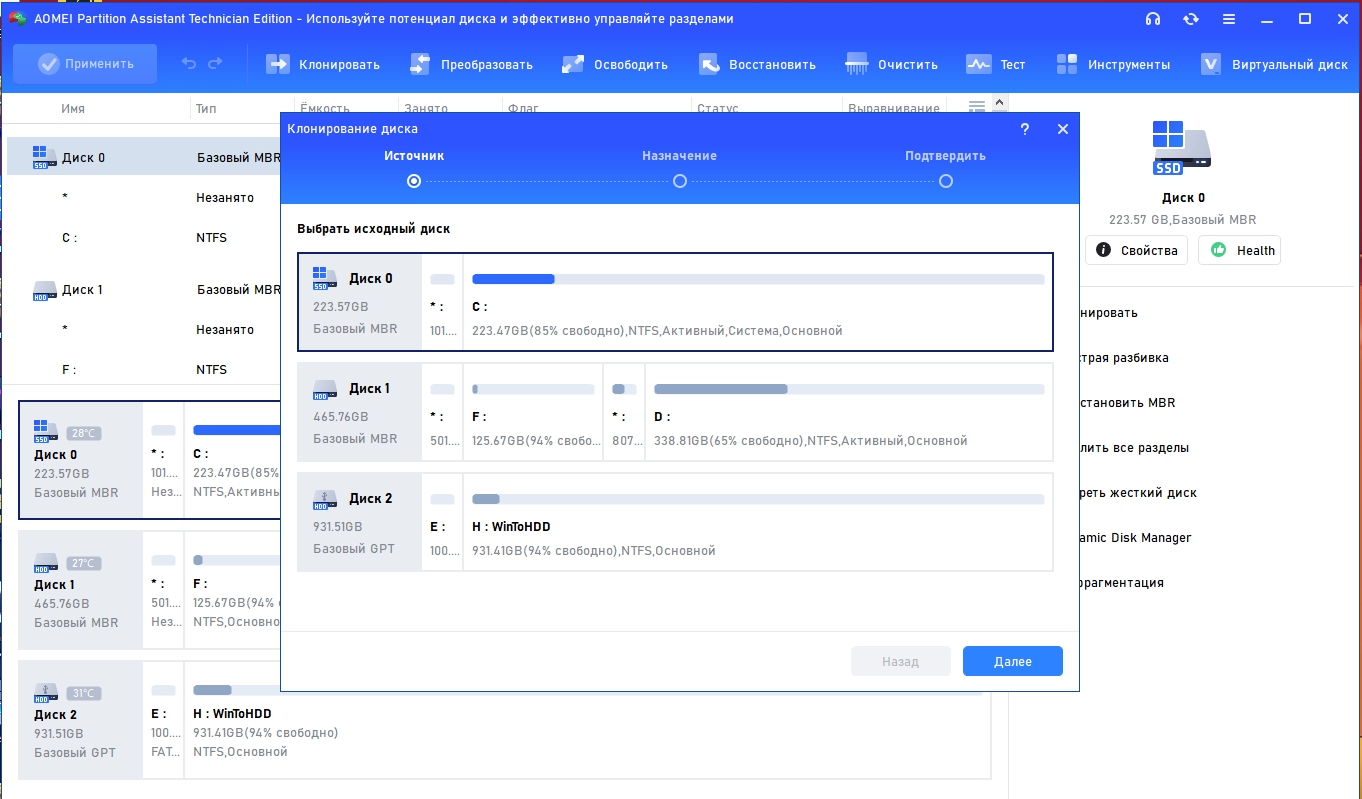Click the Диск 0 SSD icon in the partition list
Screen dimensions: 1362x799
pyautogui.click(x=43, y=156)
